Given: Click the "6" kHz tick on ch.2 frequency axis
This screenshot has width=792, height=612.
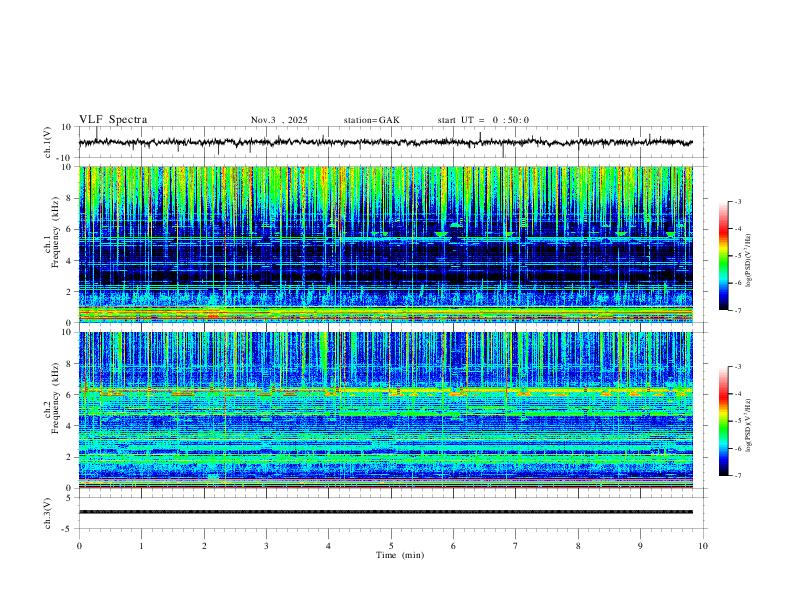Looking at the screenshot, I should (69, 395).
